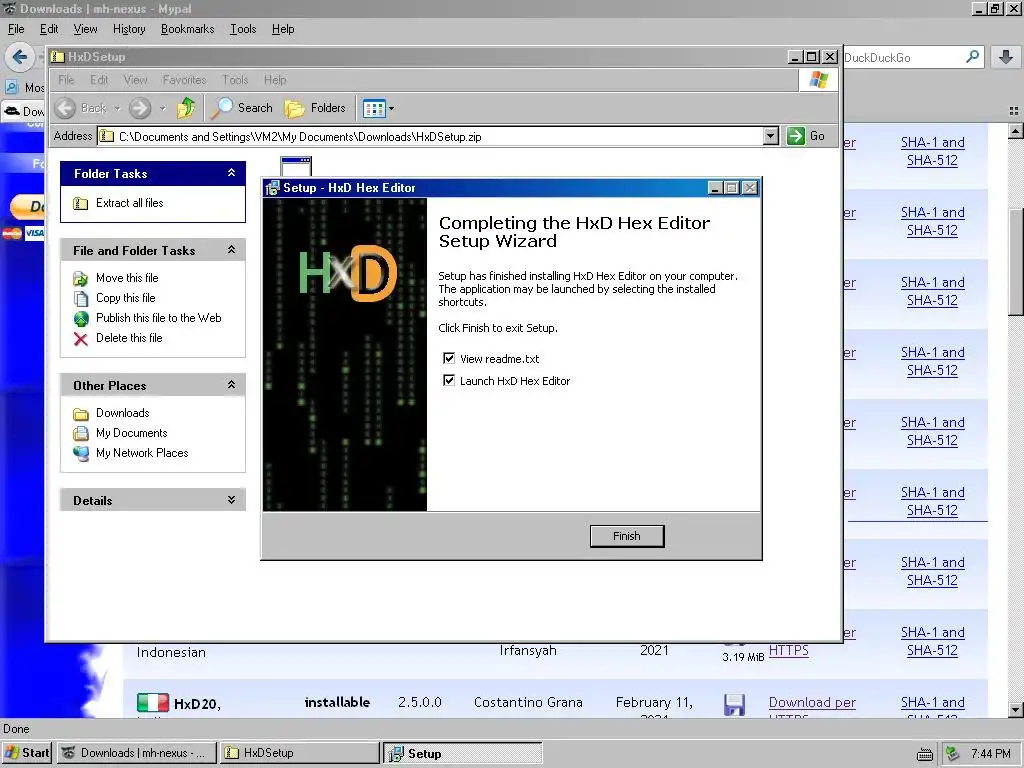
Task: Open the History menu in Mypal browser
Action: coord(129,29)
